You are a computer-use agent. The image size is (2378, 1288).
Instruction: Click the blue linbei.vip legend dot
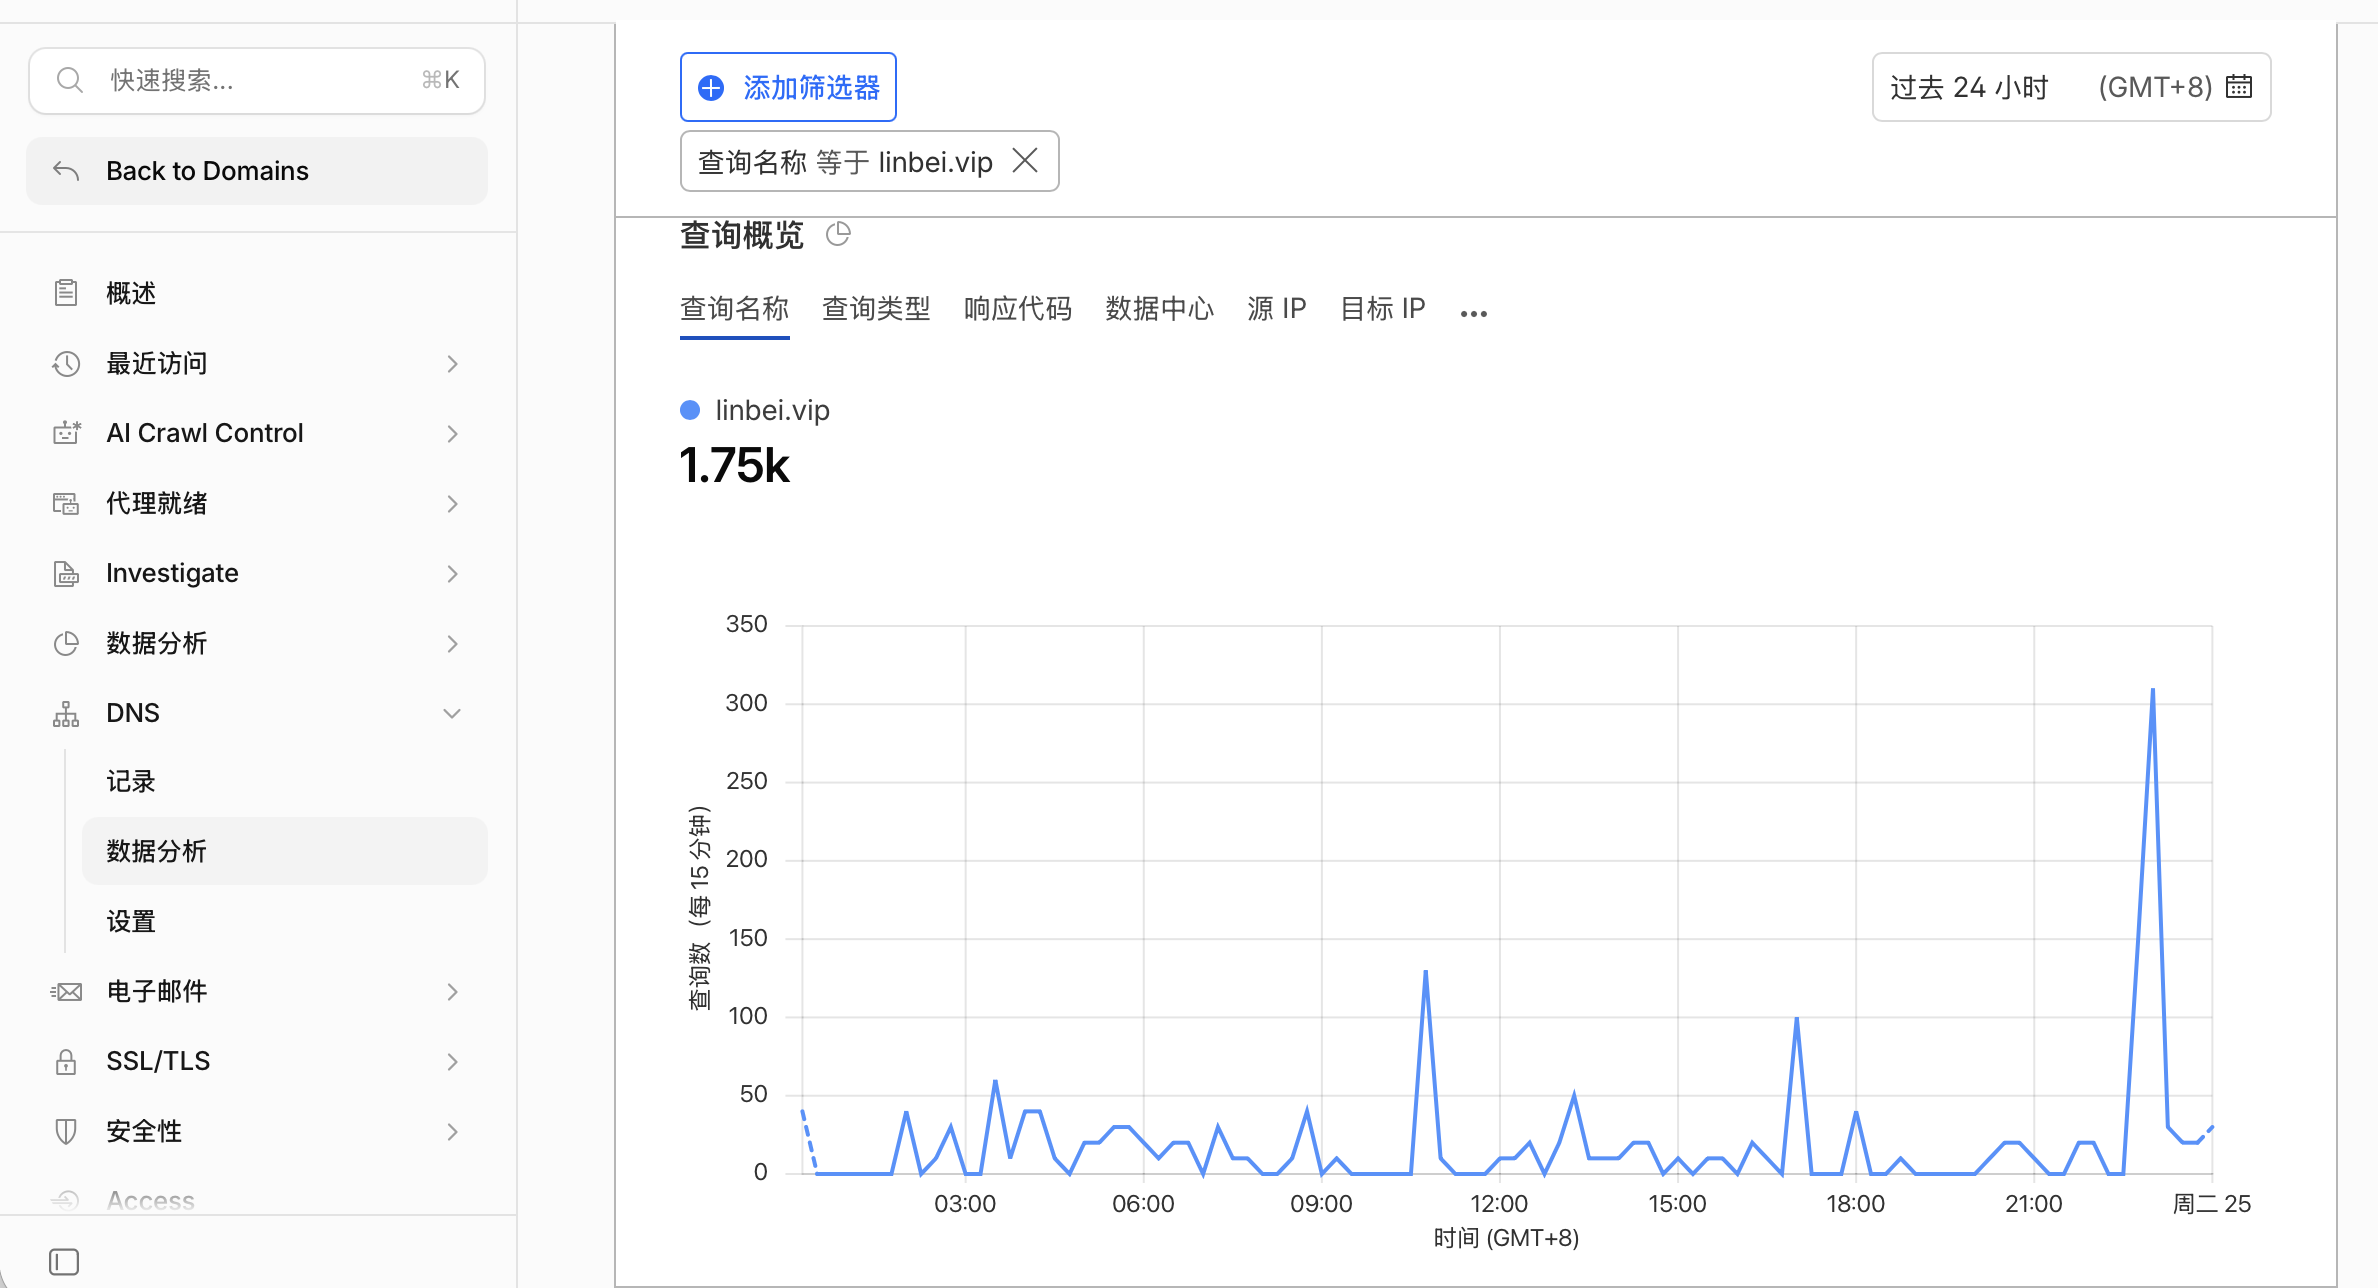coord(690,410)
